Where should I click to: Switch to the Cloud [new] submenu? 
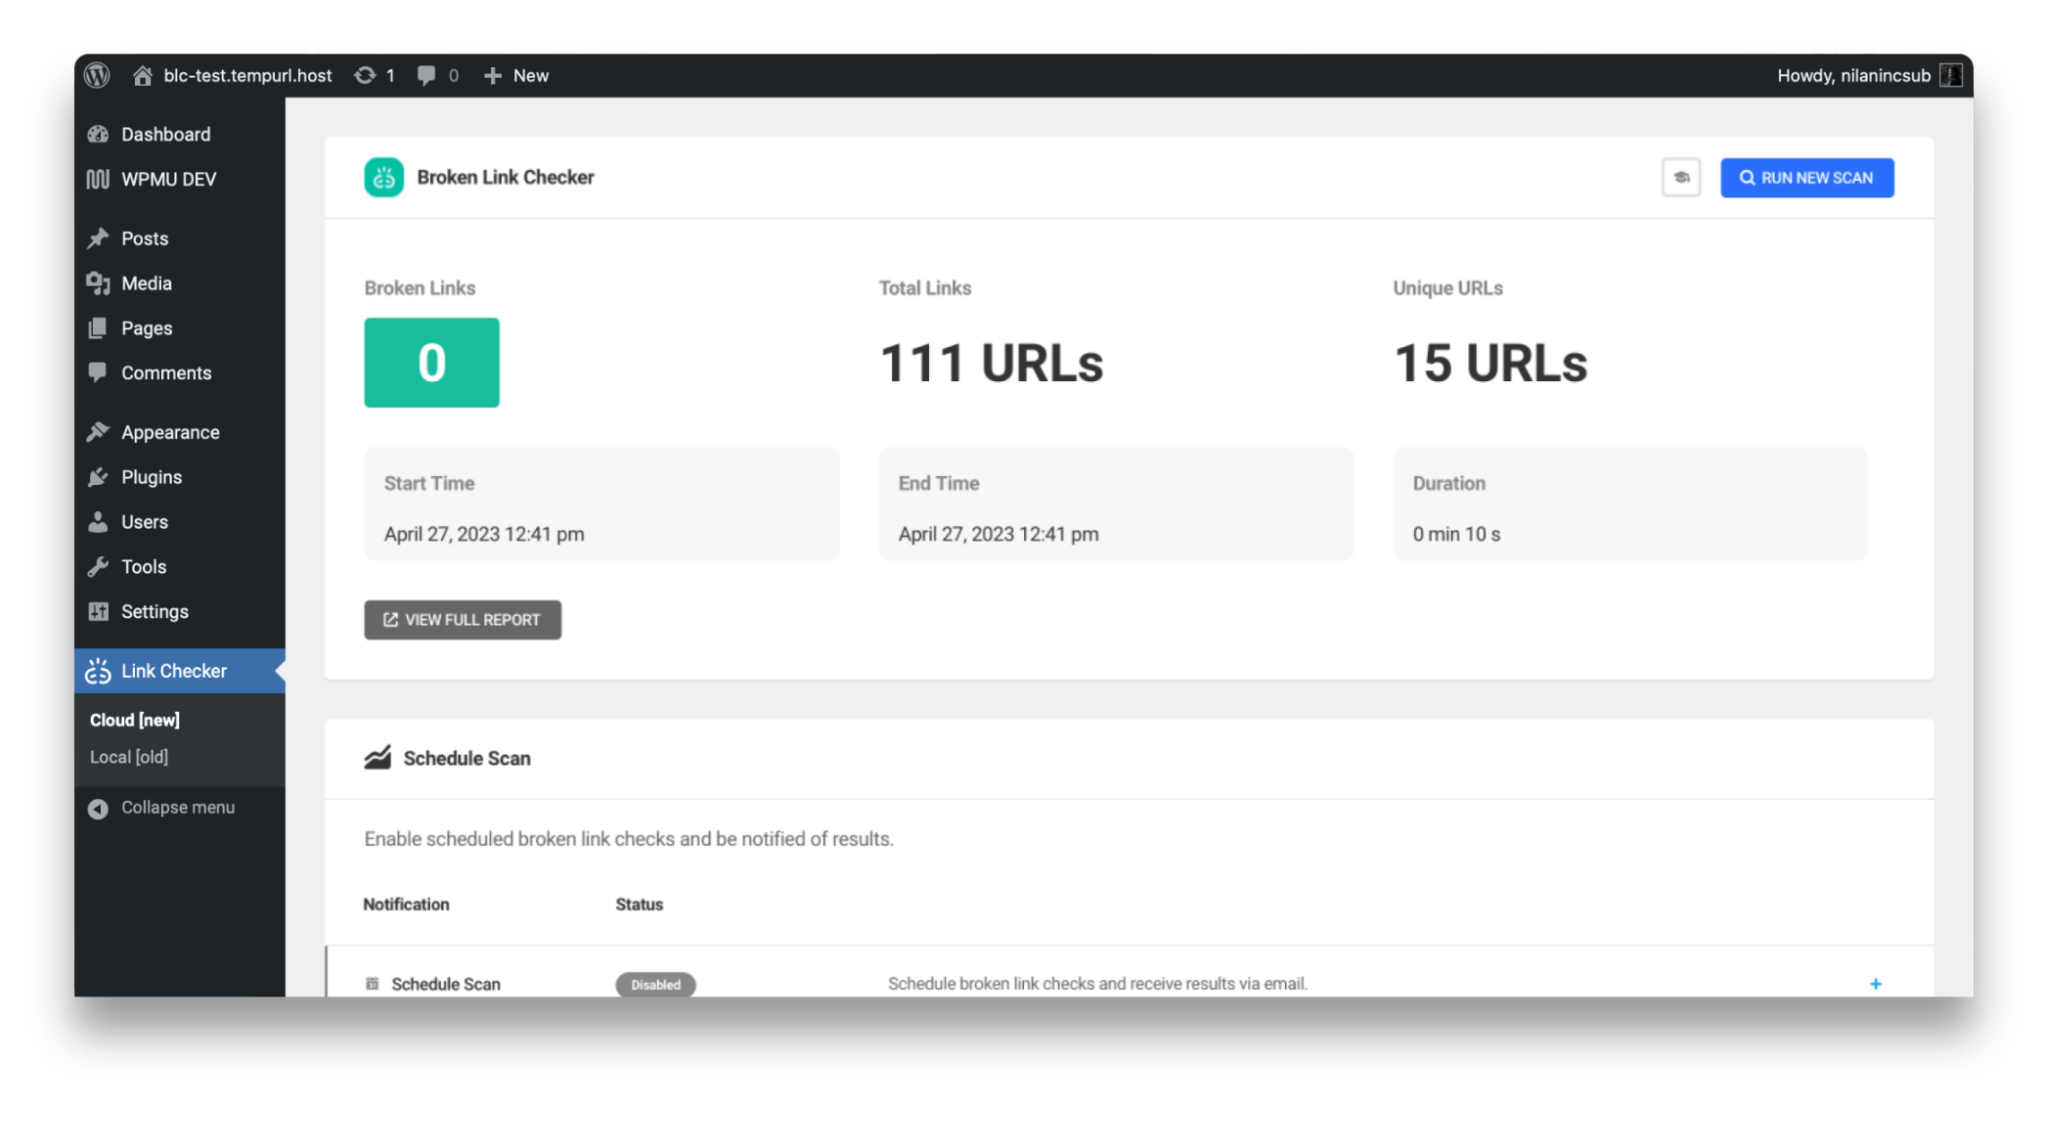coord(134,719)
